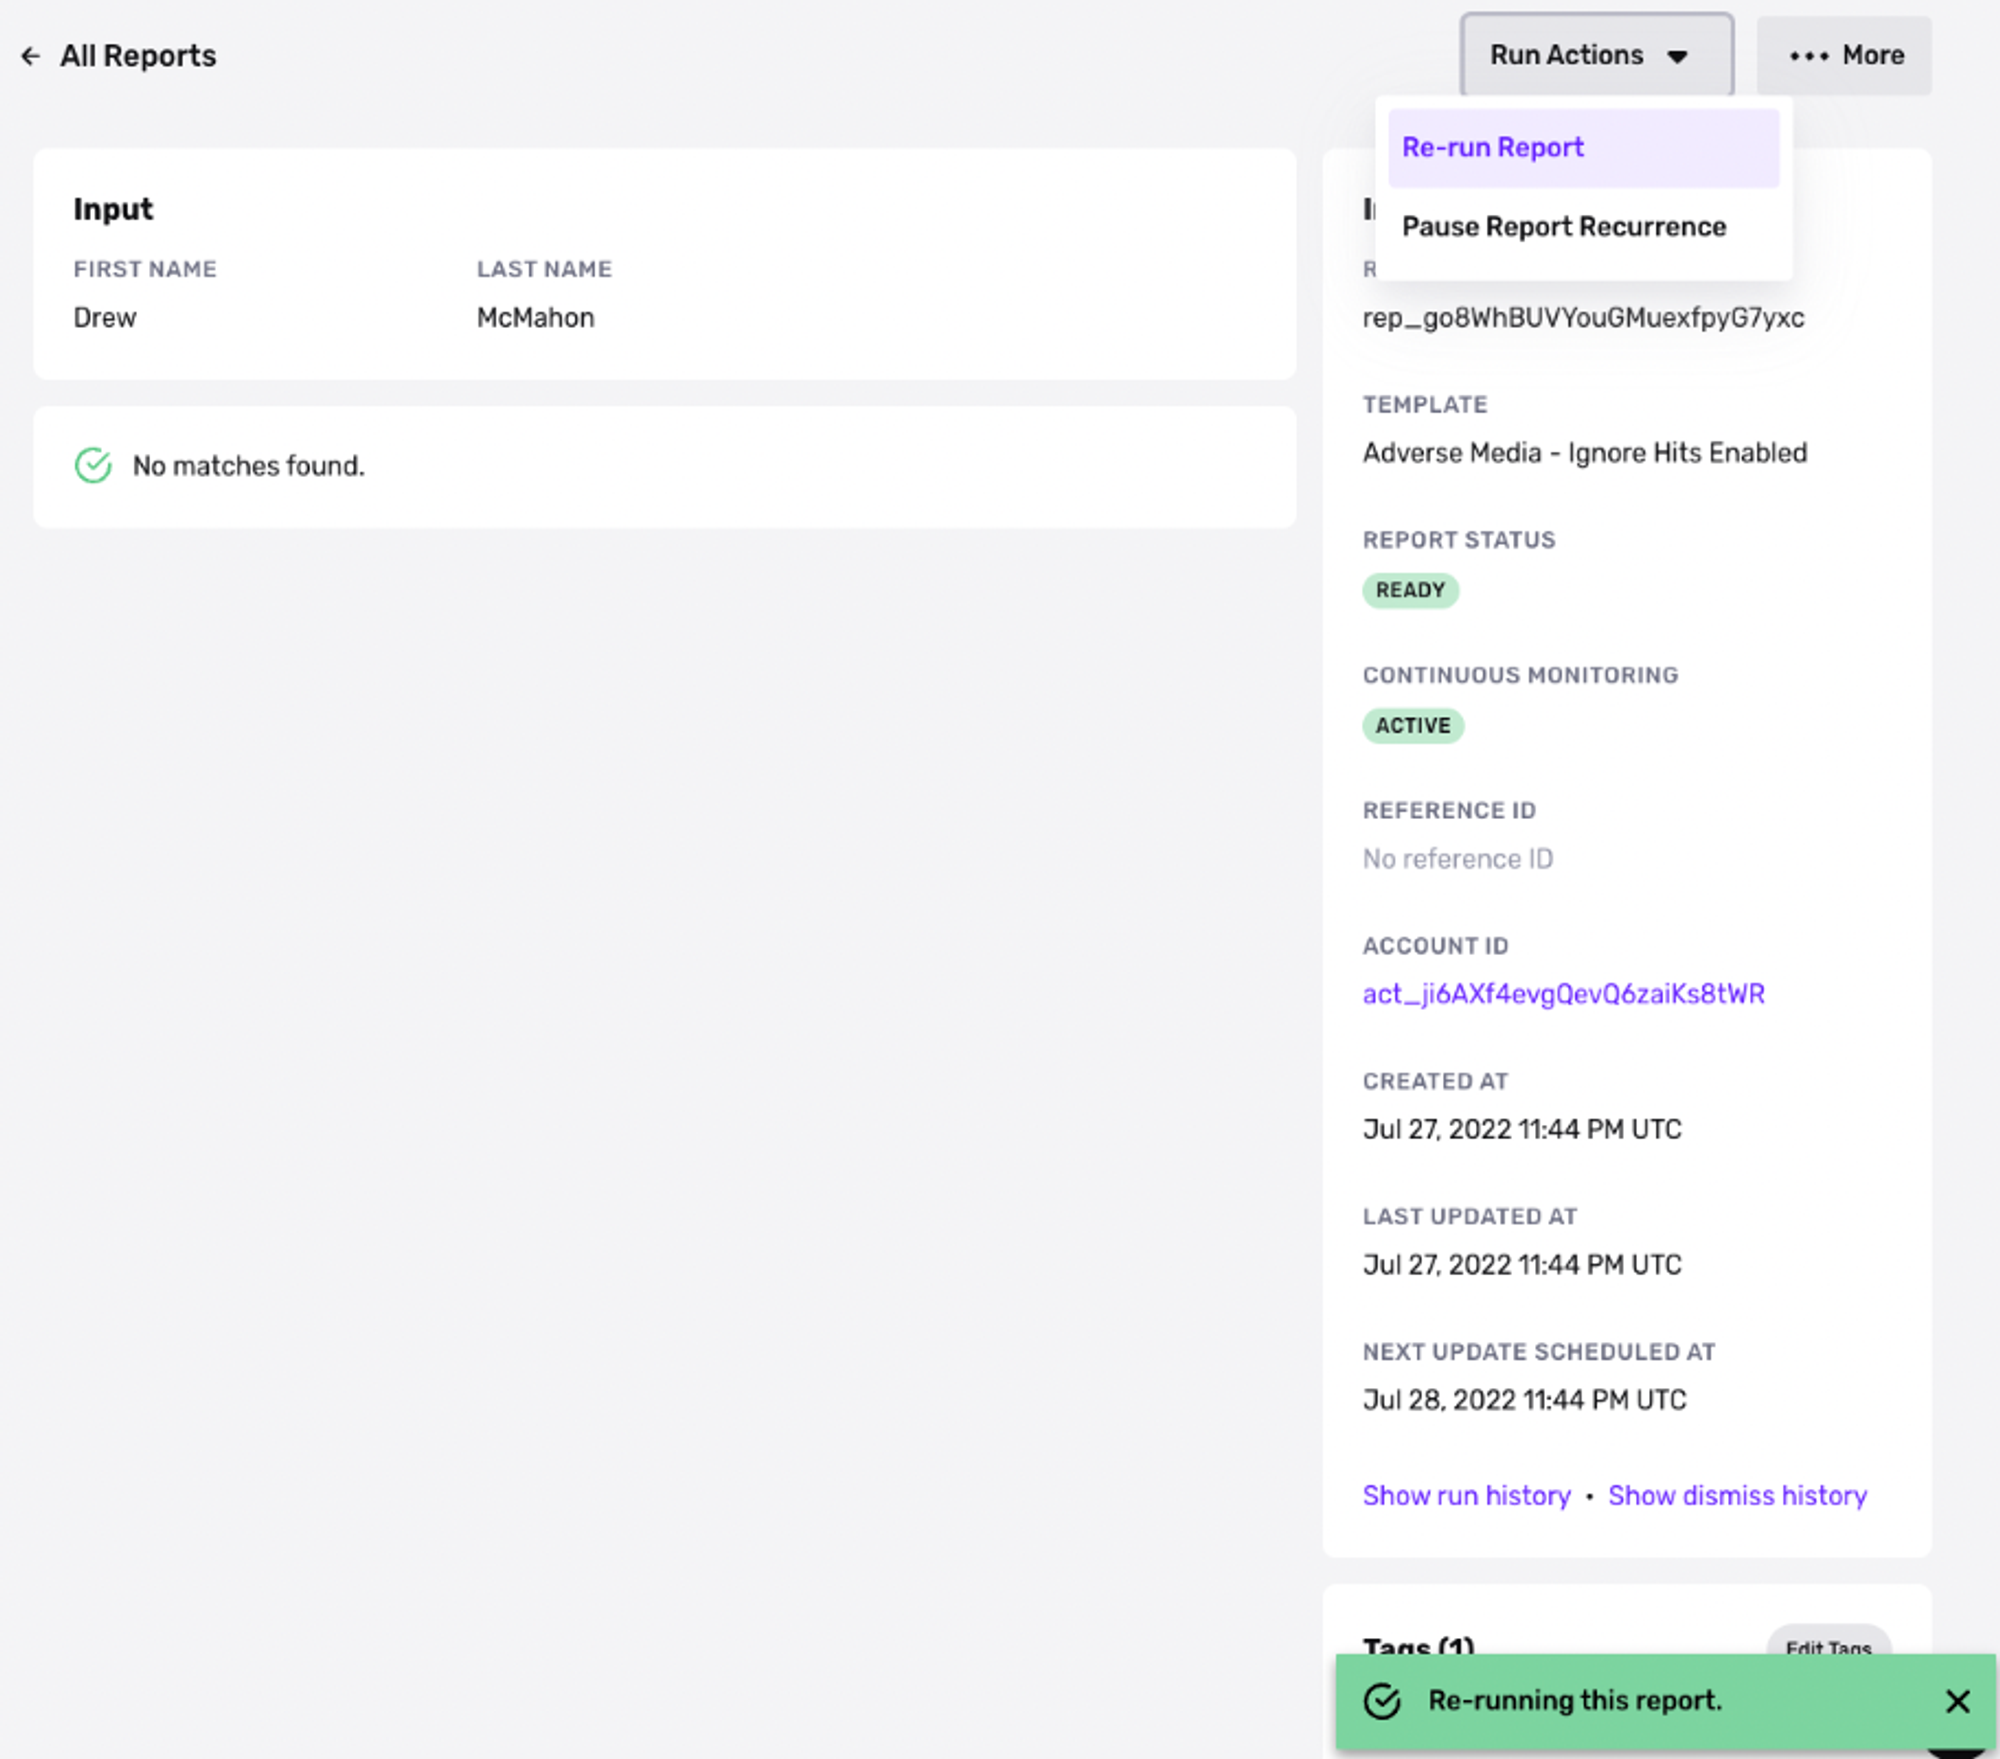This screenshot has width=2000, height=1759.
Task: Click template Adverse Media - Ignore Hits Enabled
Action: [x=1584, y=453]
